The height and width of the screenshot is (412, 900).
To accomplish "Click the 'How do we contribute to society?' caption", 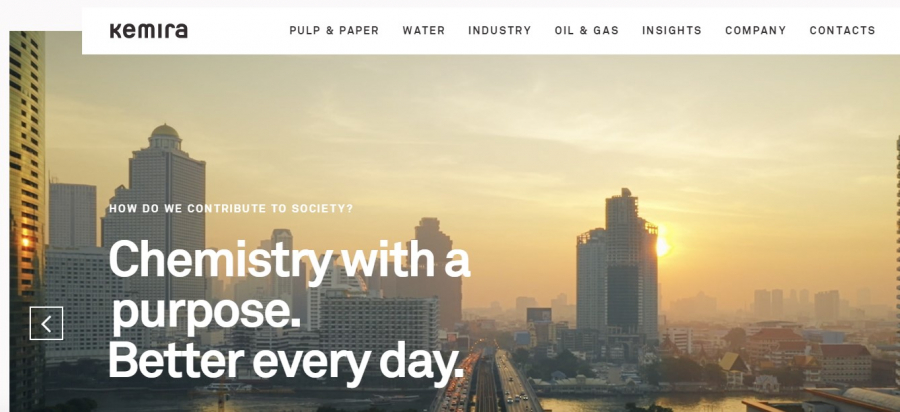I will [231, 208].
